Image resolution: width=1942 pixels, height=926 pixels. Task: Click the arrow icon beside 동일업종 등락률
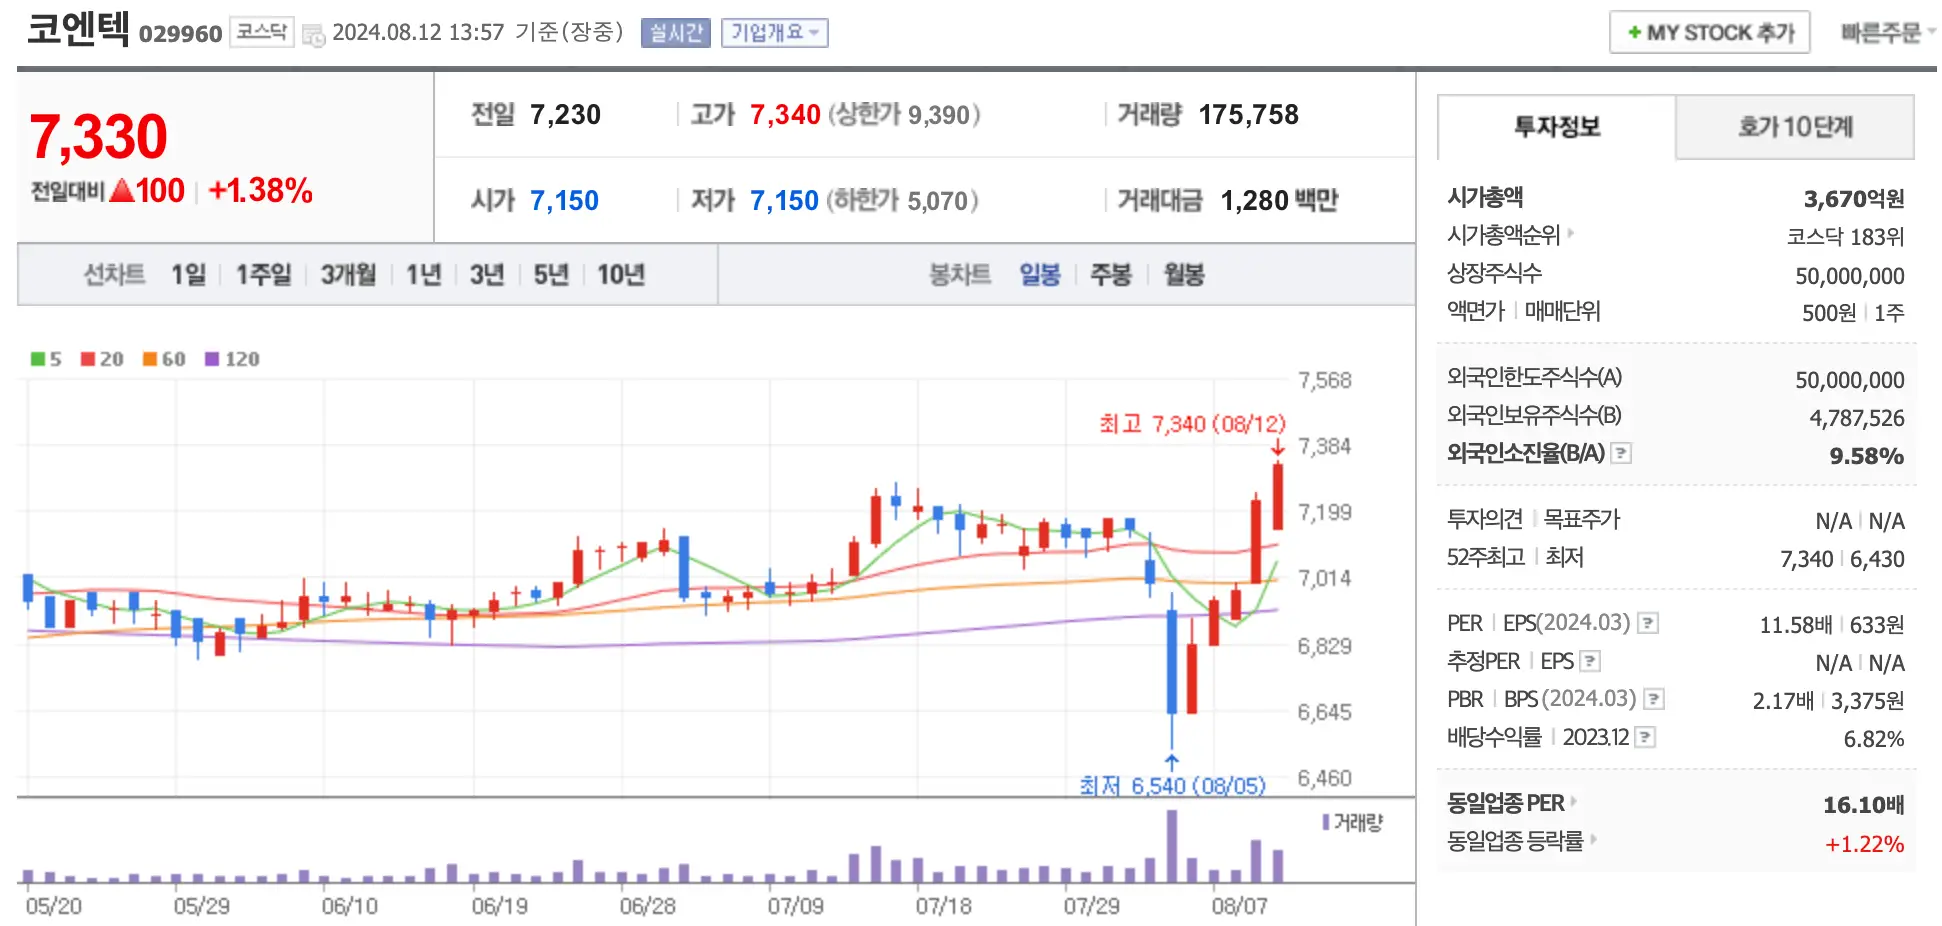pos(1594,840)
